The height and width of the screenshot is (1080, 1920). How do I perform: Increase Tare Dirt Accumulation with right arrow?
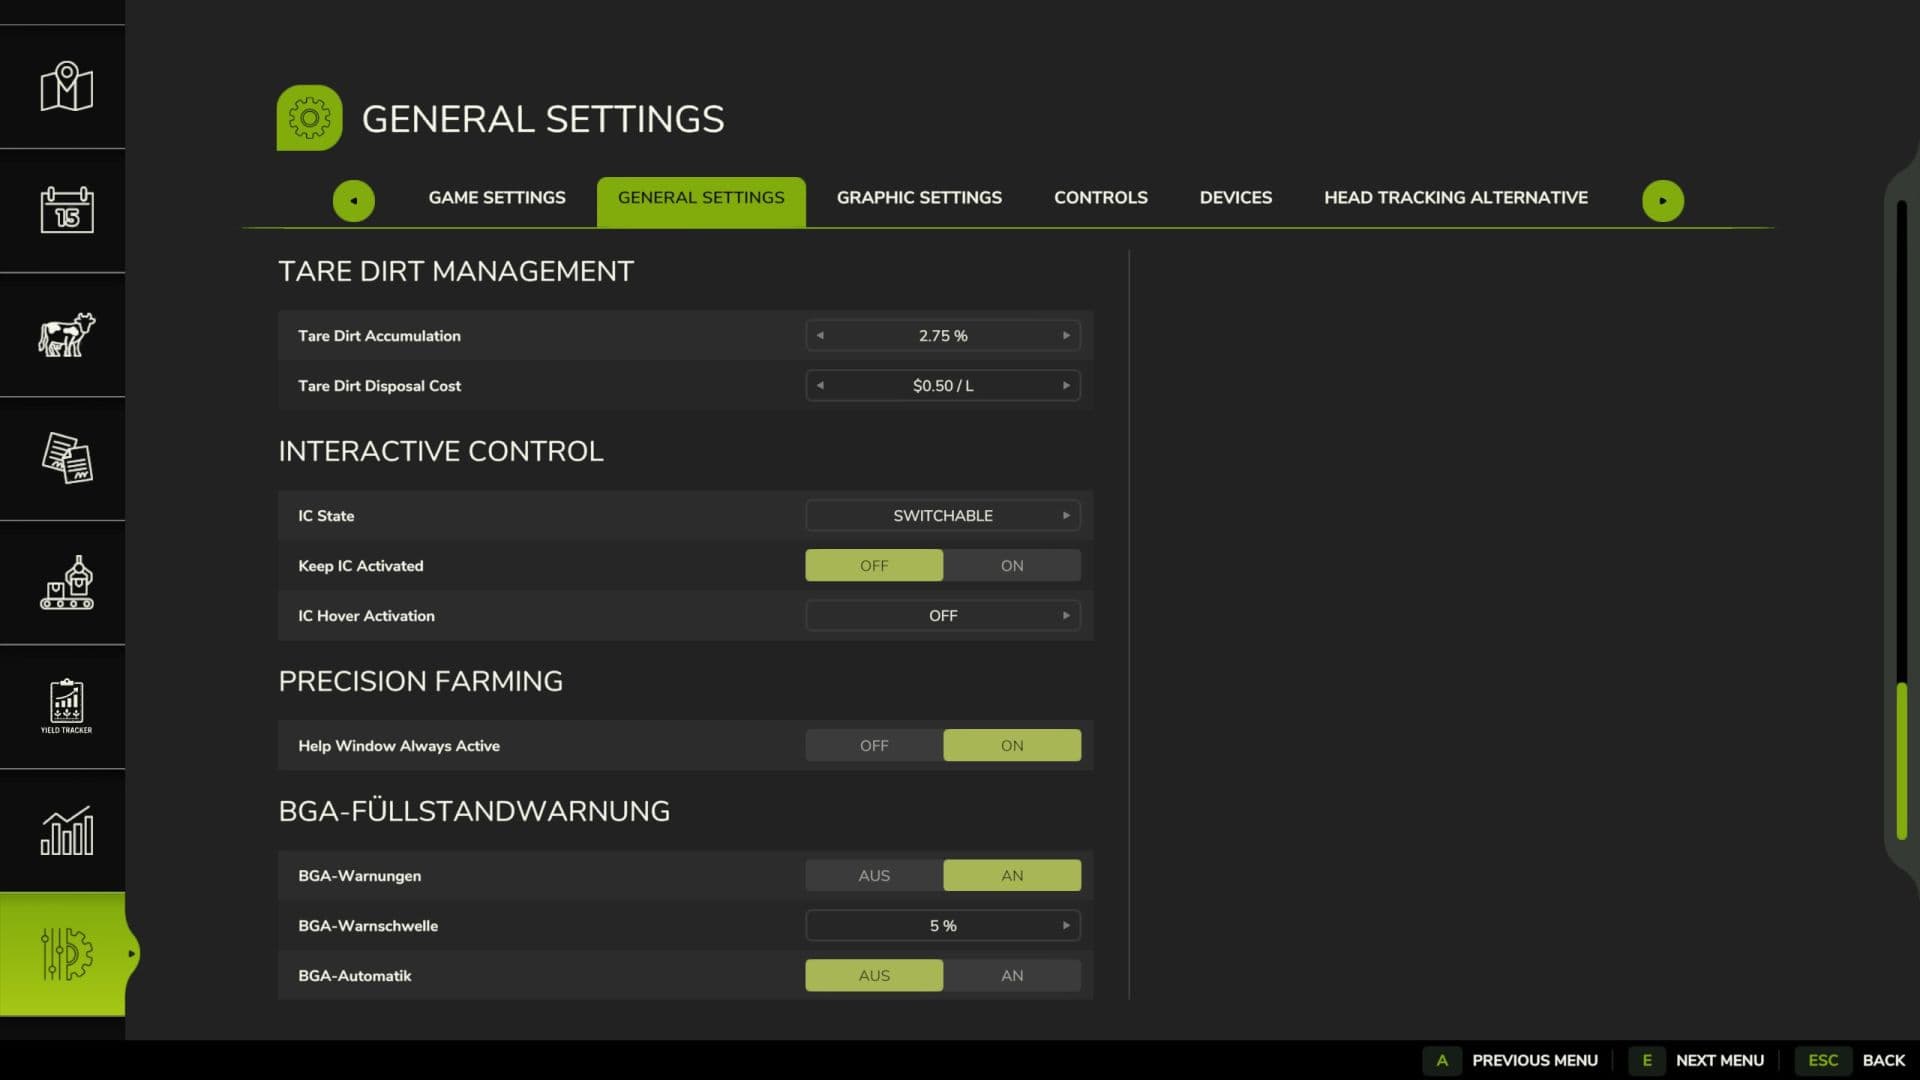click(x=1066, y=336)
